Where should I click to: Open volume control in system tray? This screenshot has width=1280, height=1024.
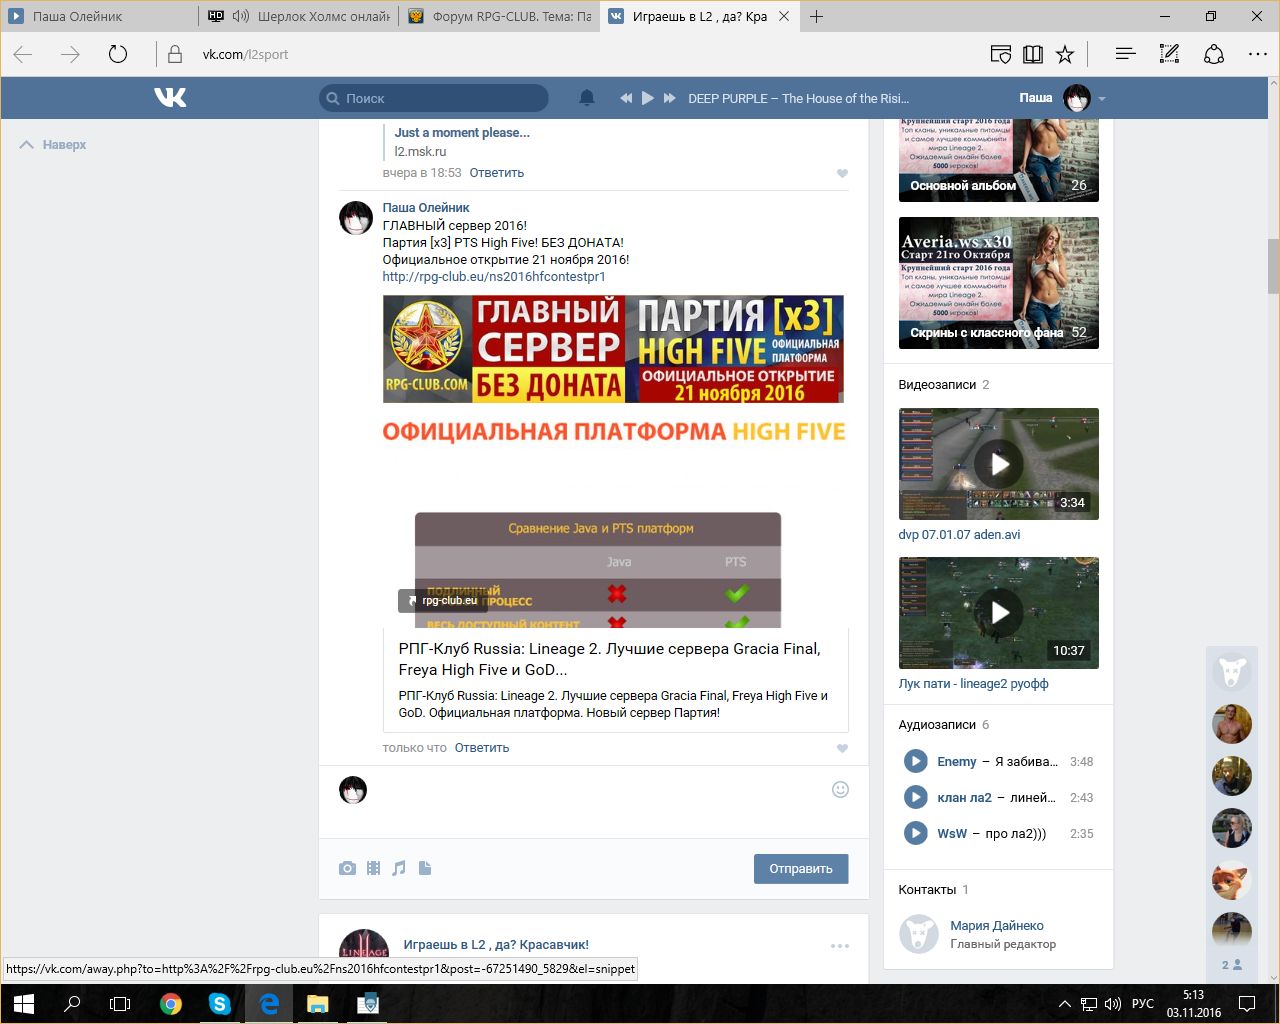[x=1114, y=1003]
